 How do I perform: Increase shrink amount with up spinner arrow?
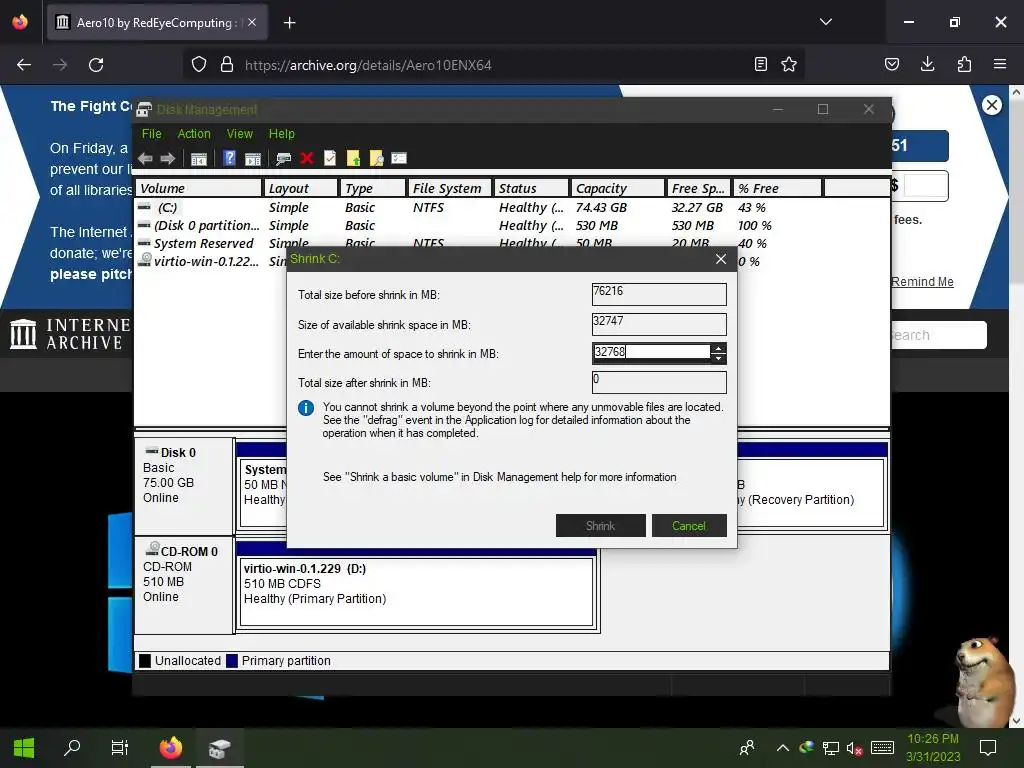point(718,348)
